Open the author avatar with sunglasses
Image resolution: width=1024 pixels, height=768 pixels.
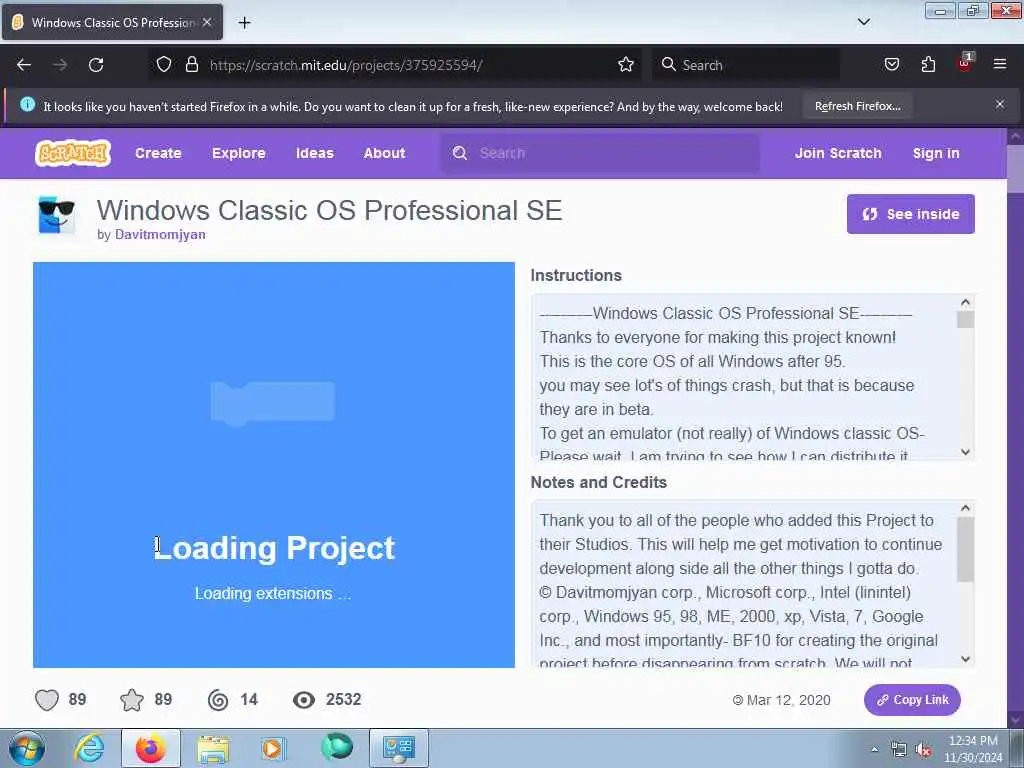click(56, 215)
